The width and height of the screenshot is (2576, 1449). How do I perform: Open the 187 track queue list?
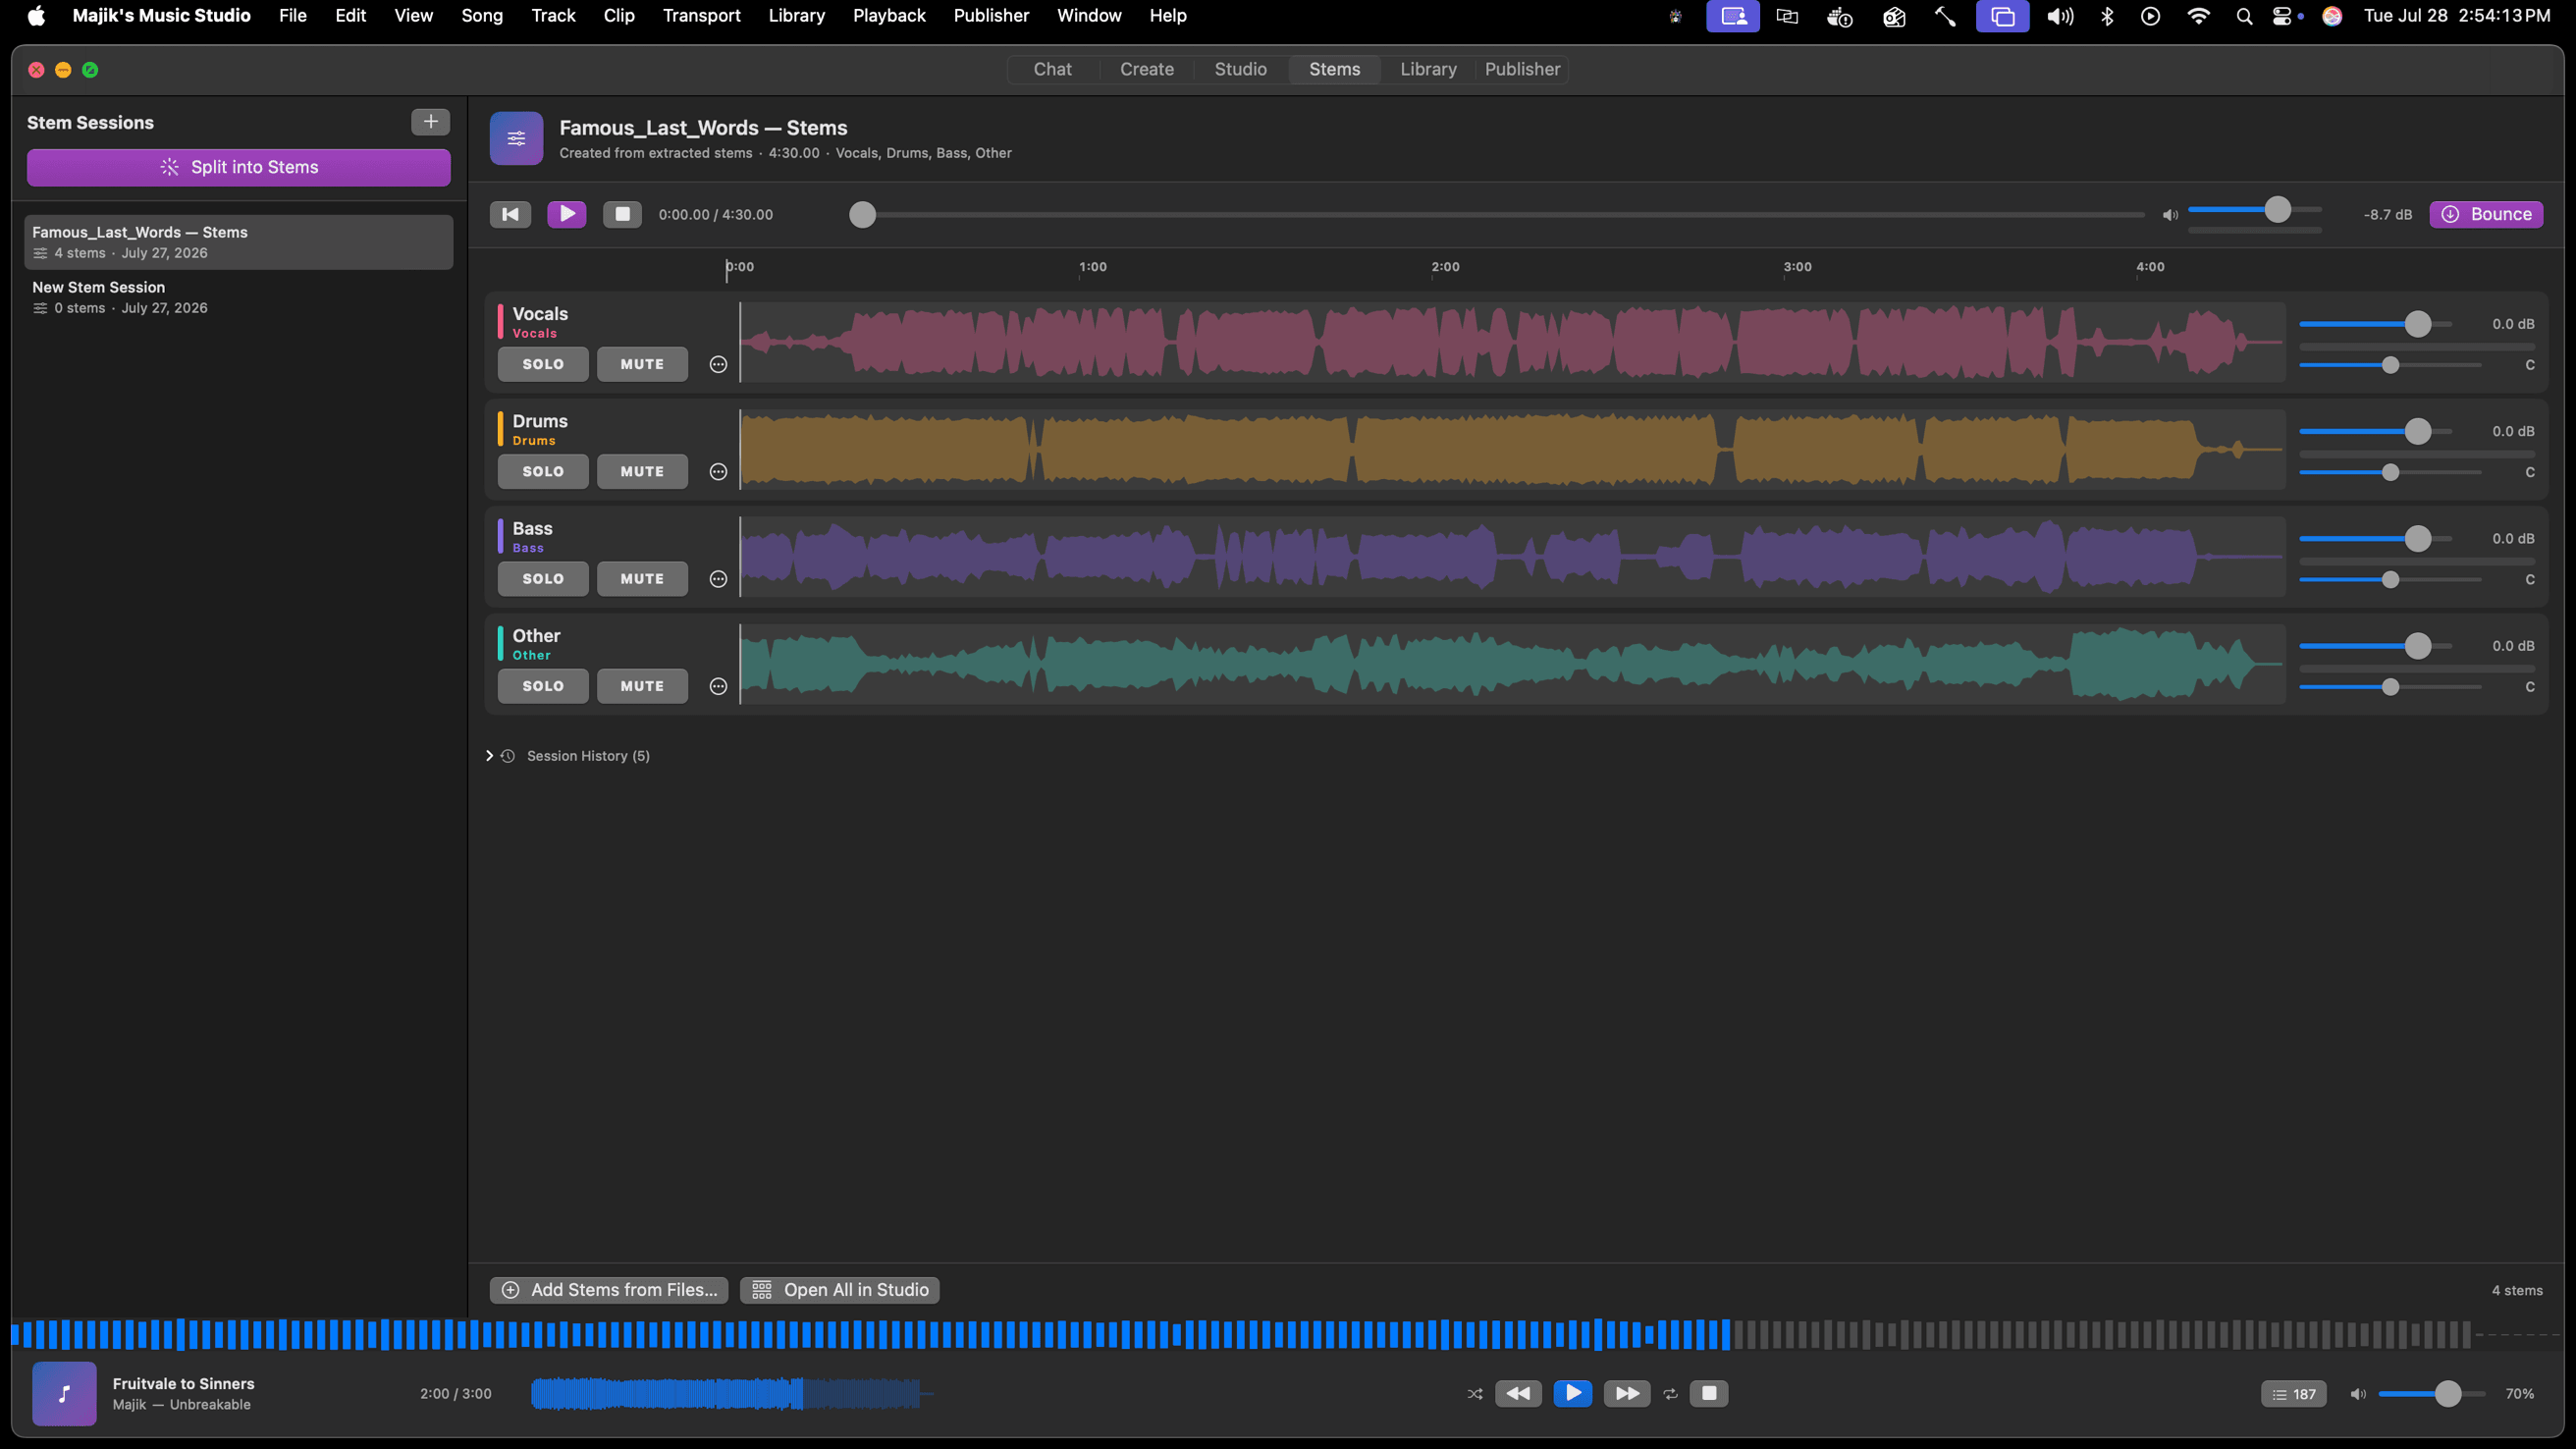tap(2294, 1394)
